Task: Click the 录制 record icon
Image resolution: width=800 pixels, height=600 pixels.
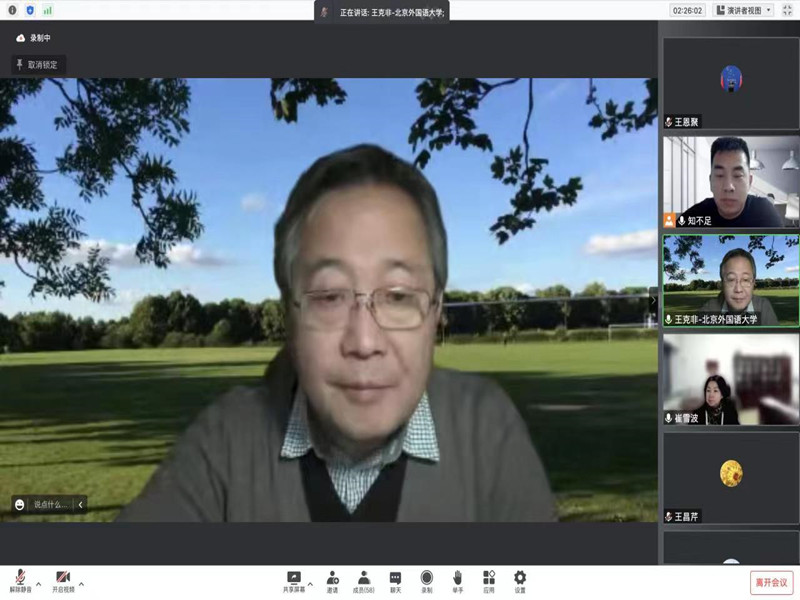Action: tap(426, 580)
